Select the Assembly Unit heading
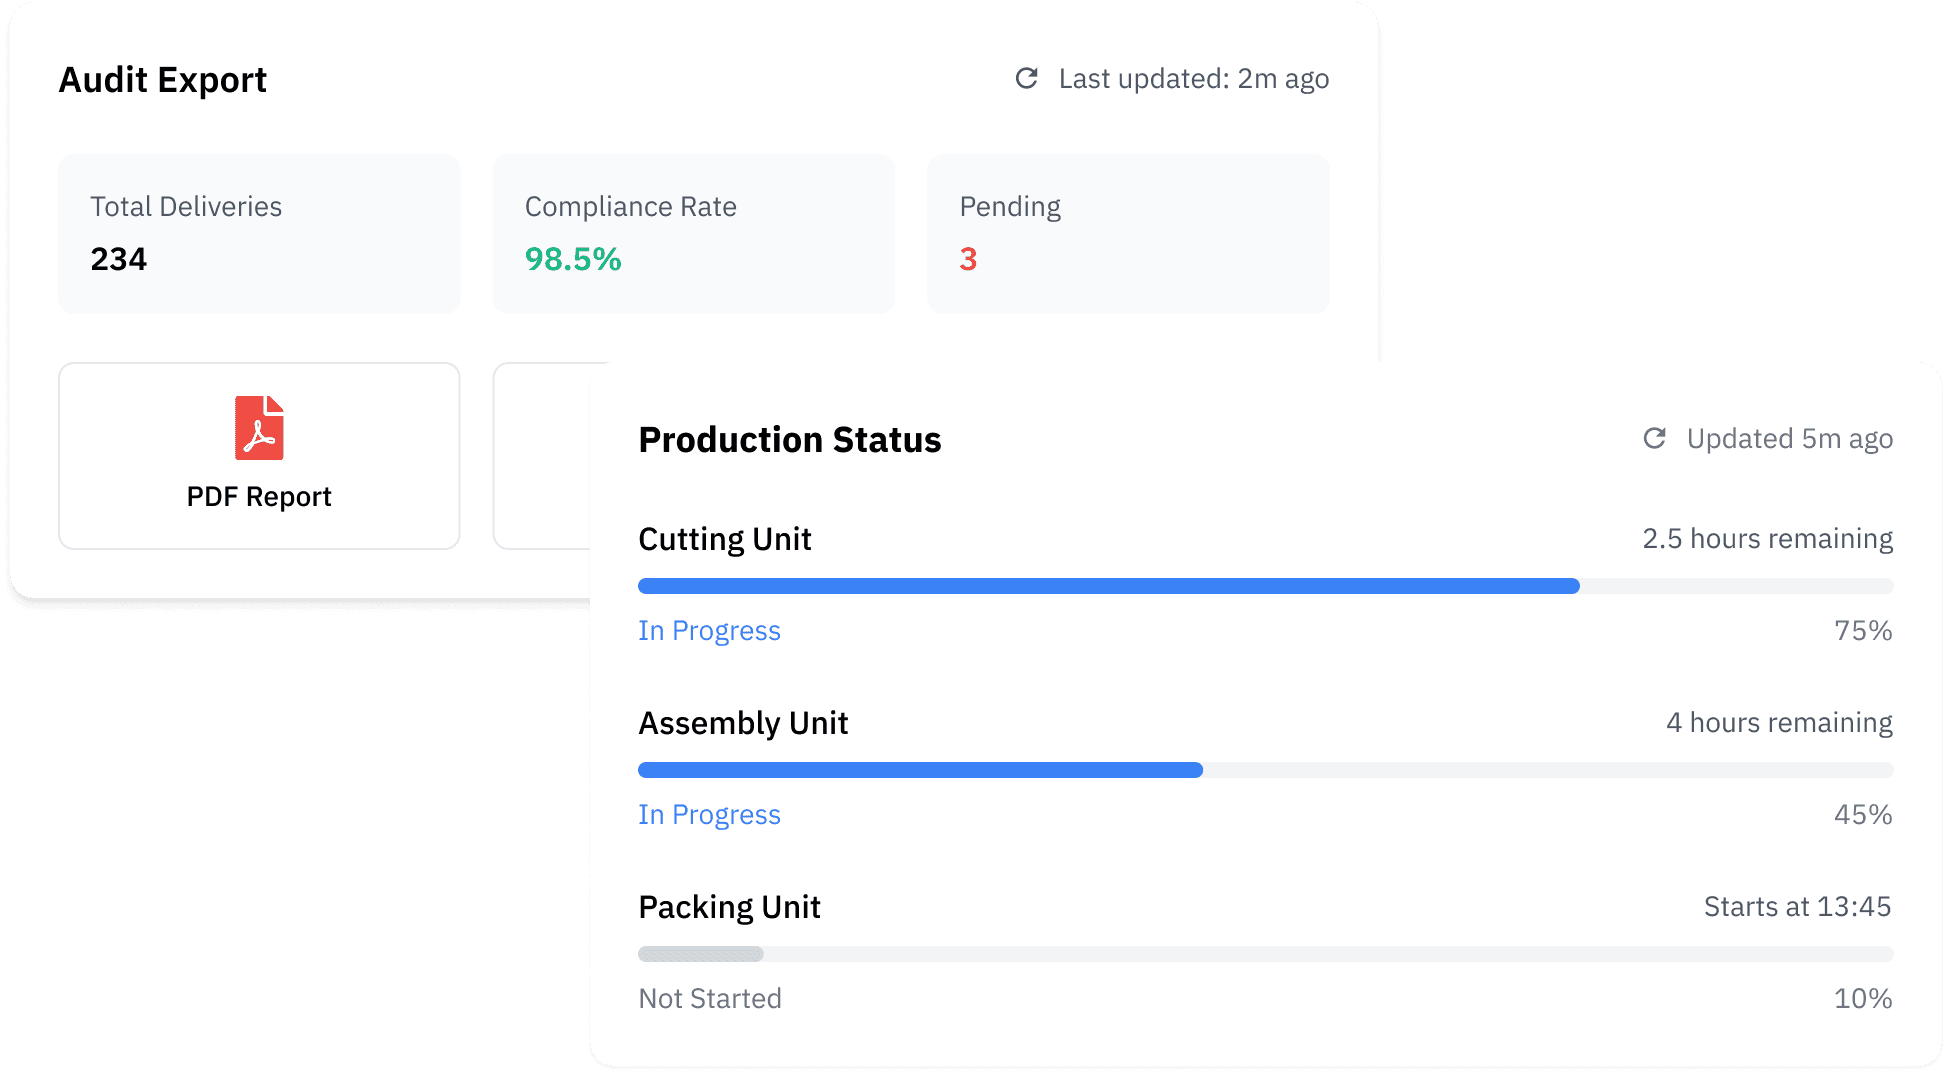The width and height of the screenshot is (1946, 1072). pos(743,723)
